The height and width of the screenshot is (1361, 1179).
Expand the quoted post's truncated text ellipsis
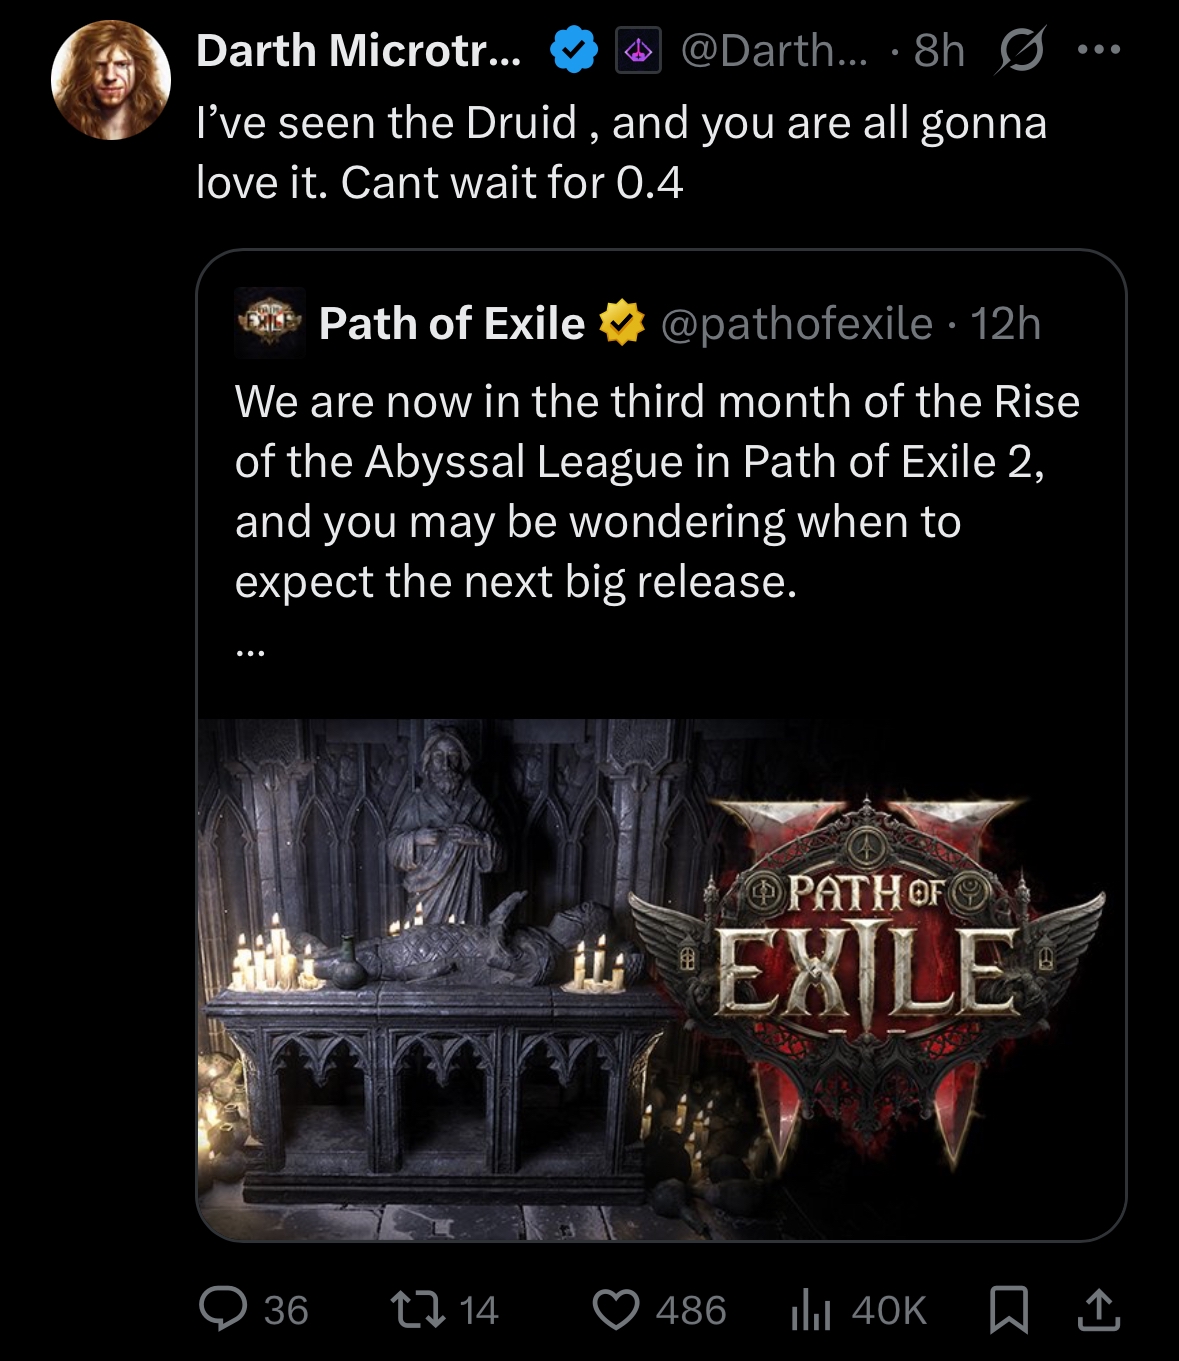(x=250, y=651)
